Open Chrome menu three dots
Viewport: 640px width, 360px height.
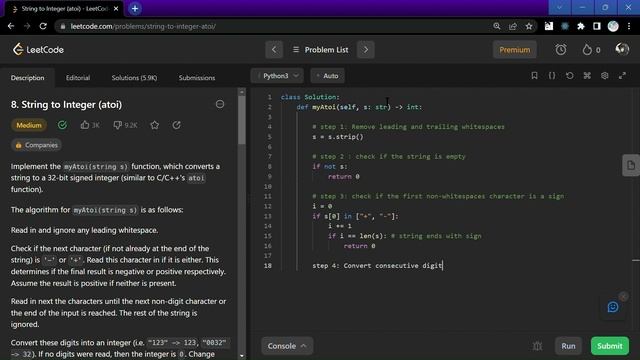click(629, 26)
